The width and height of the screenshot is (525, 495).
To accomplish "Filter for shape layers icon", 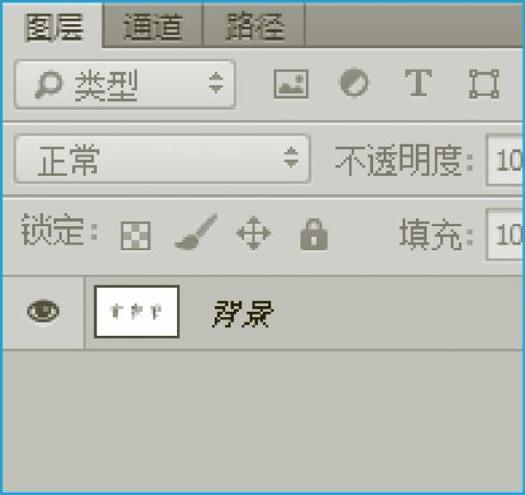I will 484,84.
